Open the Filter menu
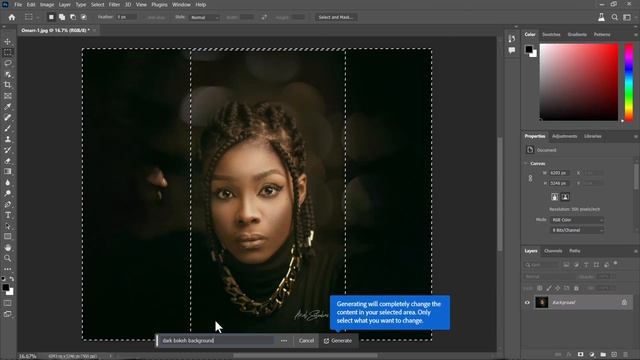This screenshot has width=640, height=360. (x=114, y=4)
